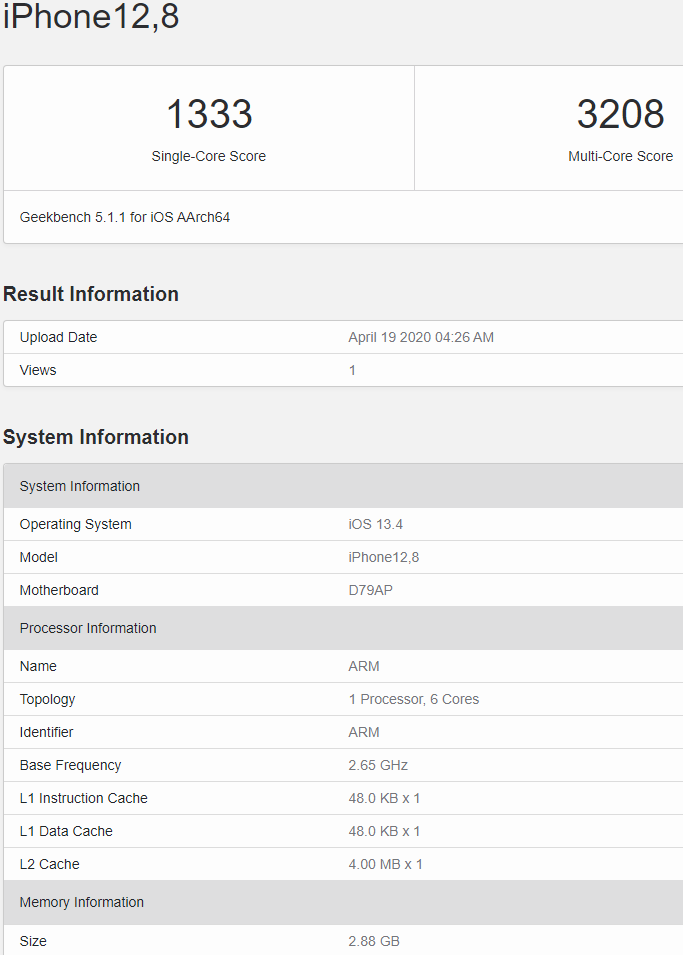The width and height of the screenshot is (683, 955).
Task: Select the 3208 multi-core score value
Action: click(x=620, y=114)
